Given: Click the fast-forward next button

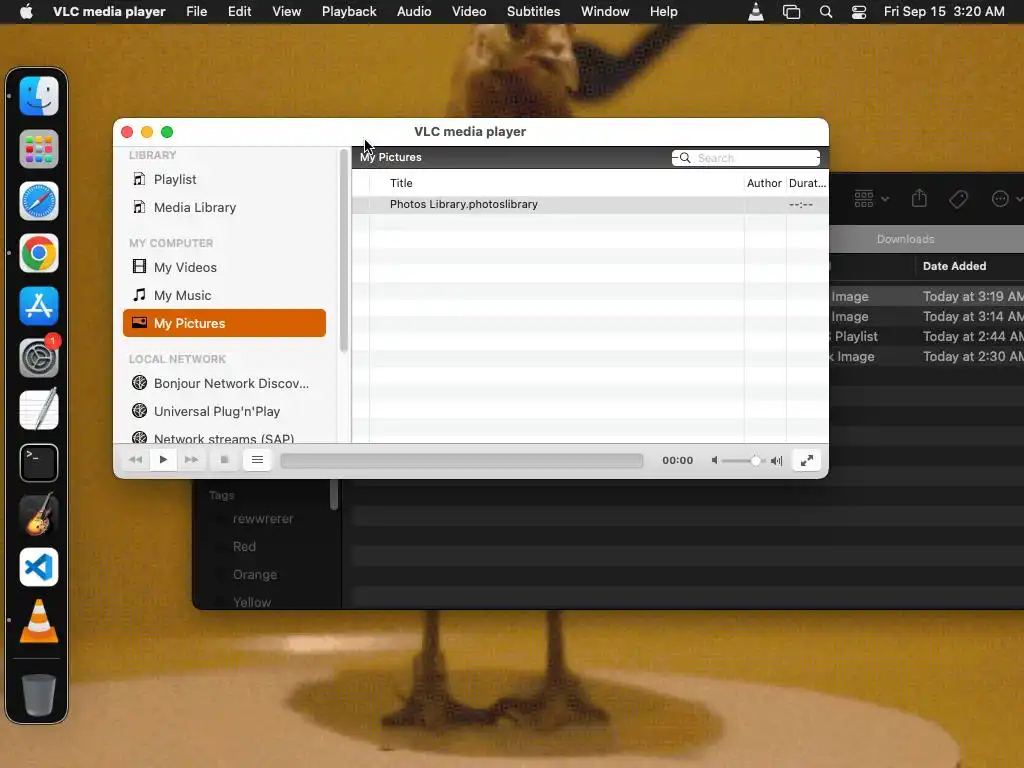Looking at the screenshot, I should point(191,460).
